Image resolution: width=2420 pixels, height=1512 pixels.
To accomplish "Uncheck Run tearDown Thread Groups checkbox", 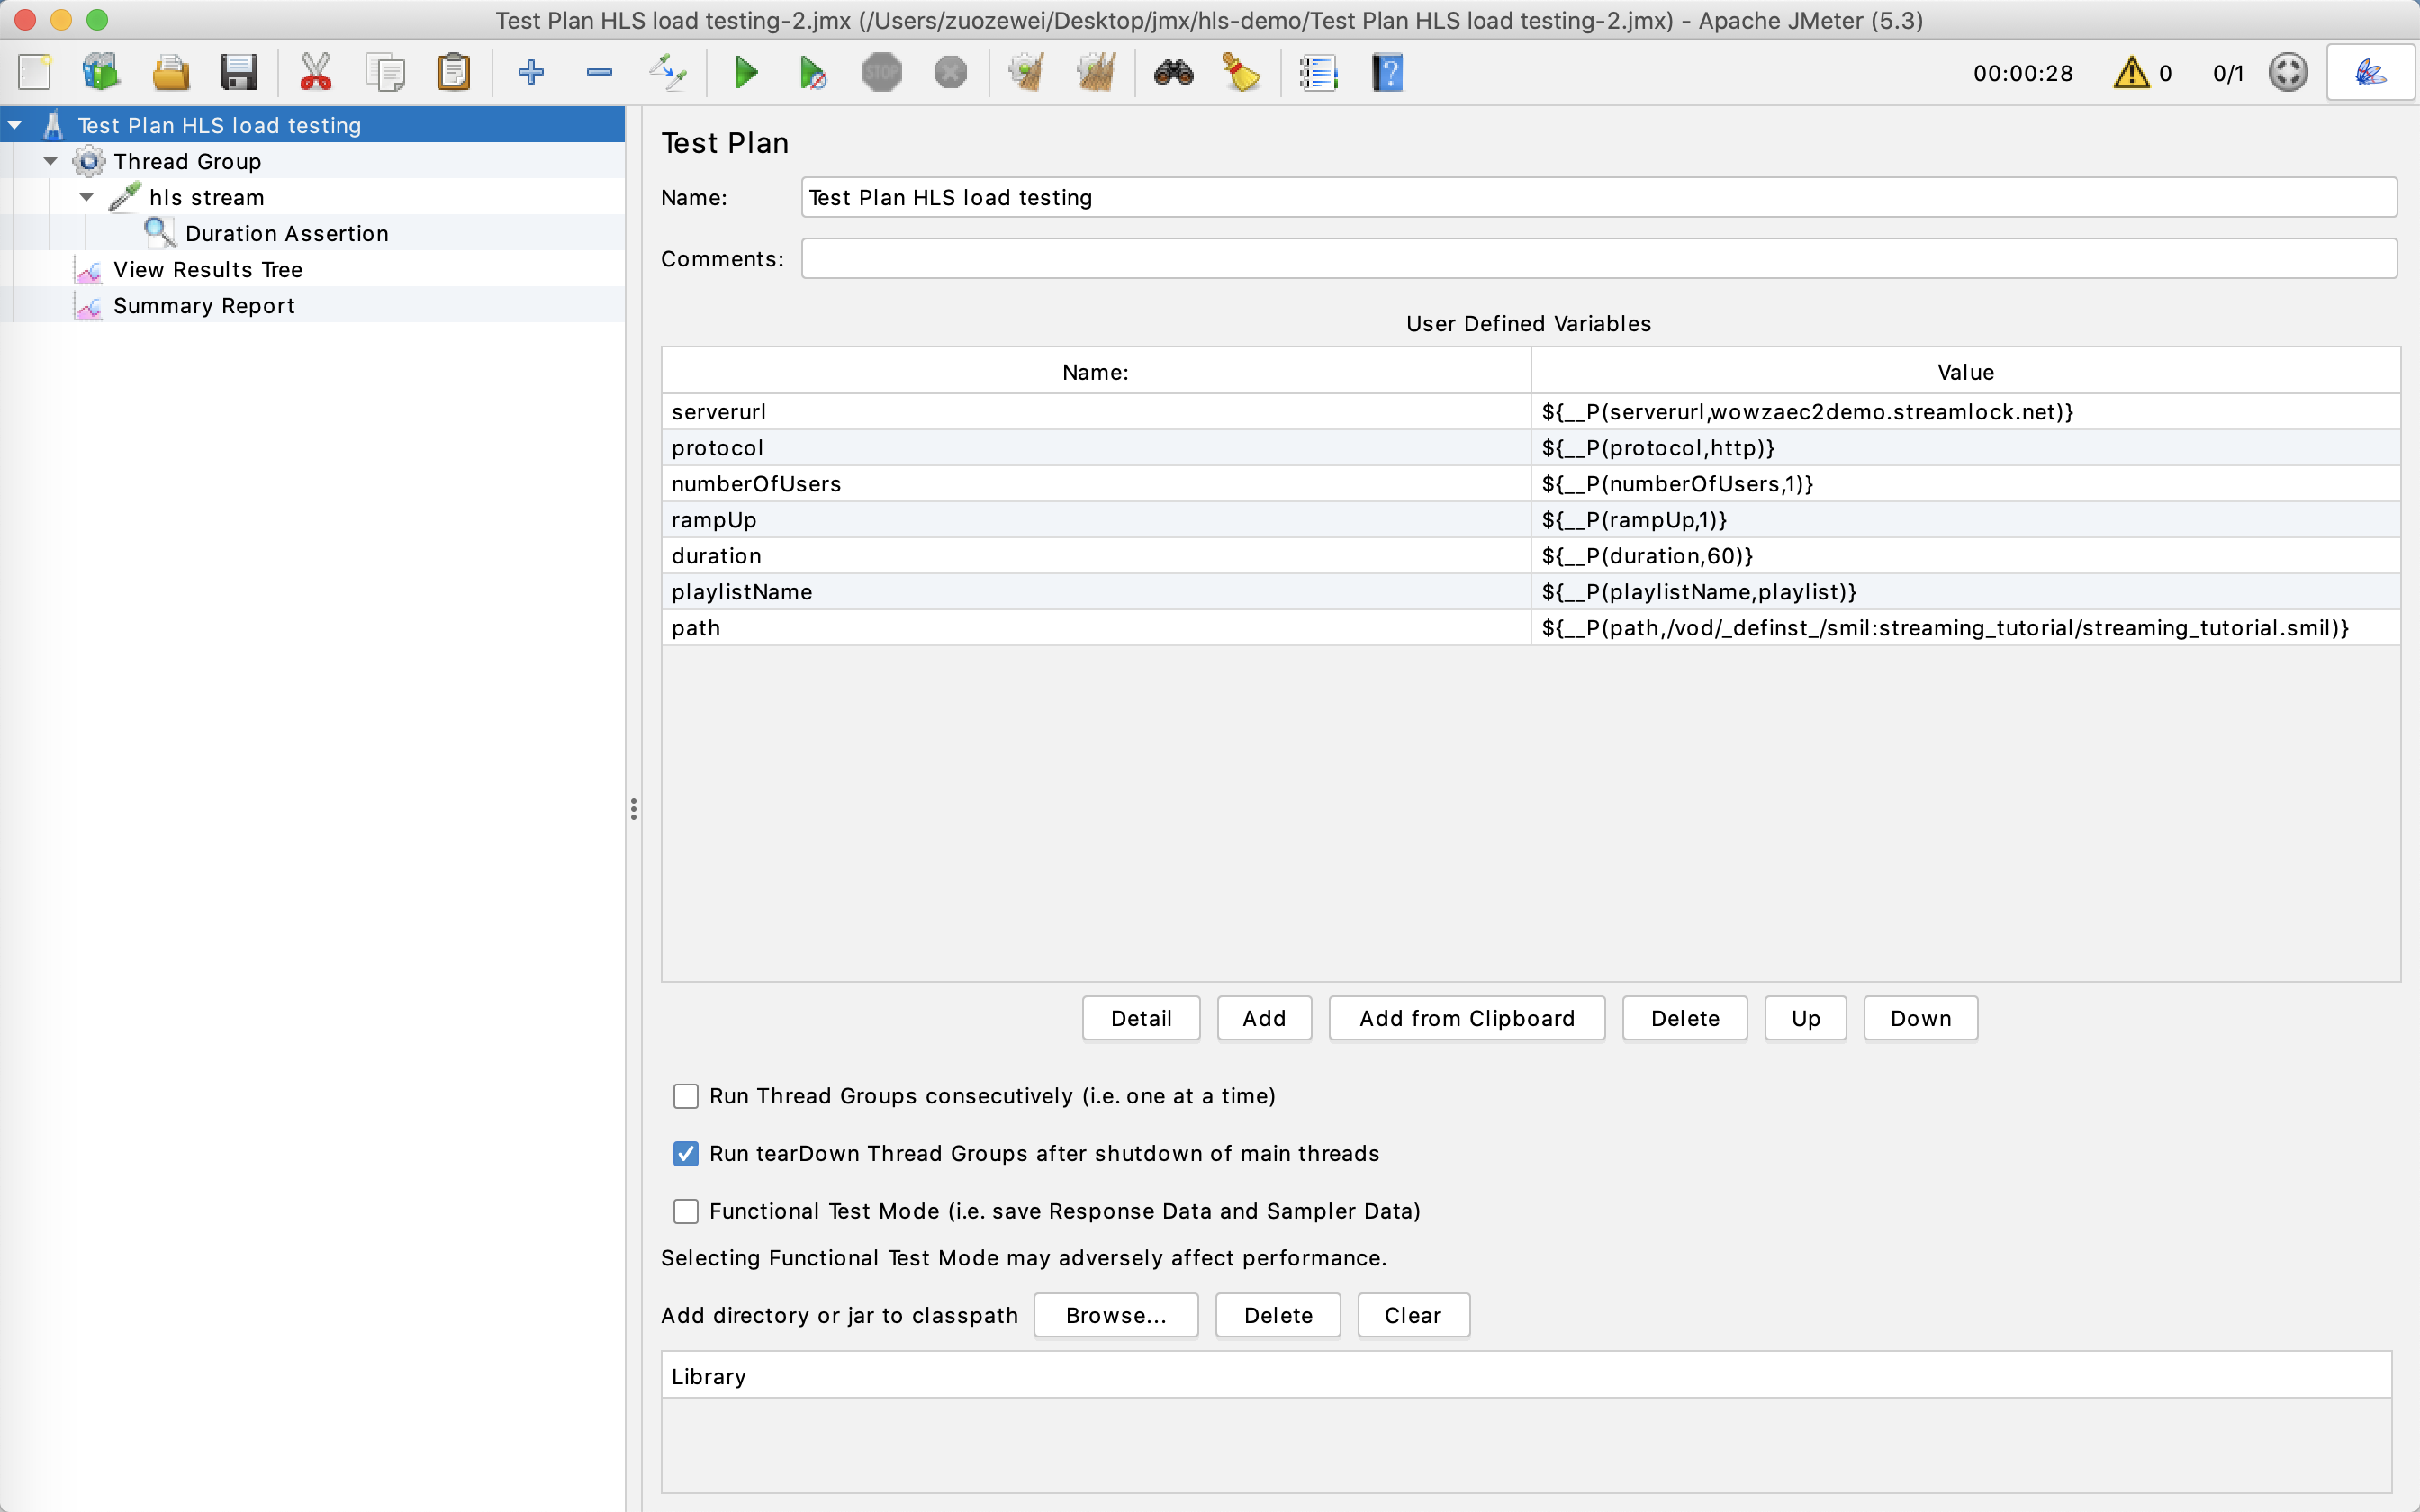I will pyautogui.click(x=686, y=1154).
